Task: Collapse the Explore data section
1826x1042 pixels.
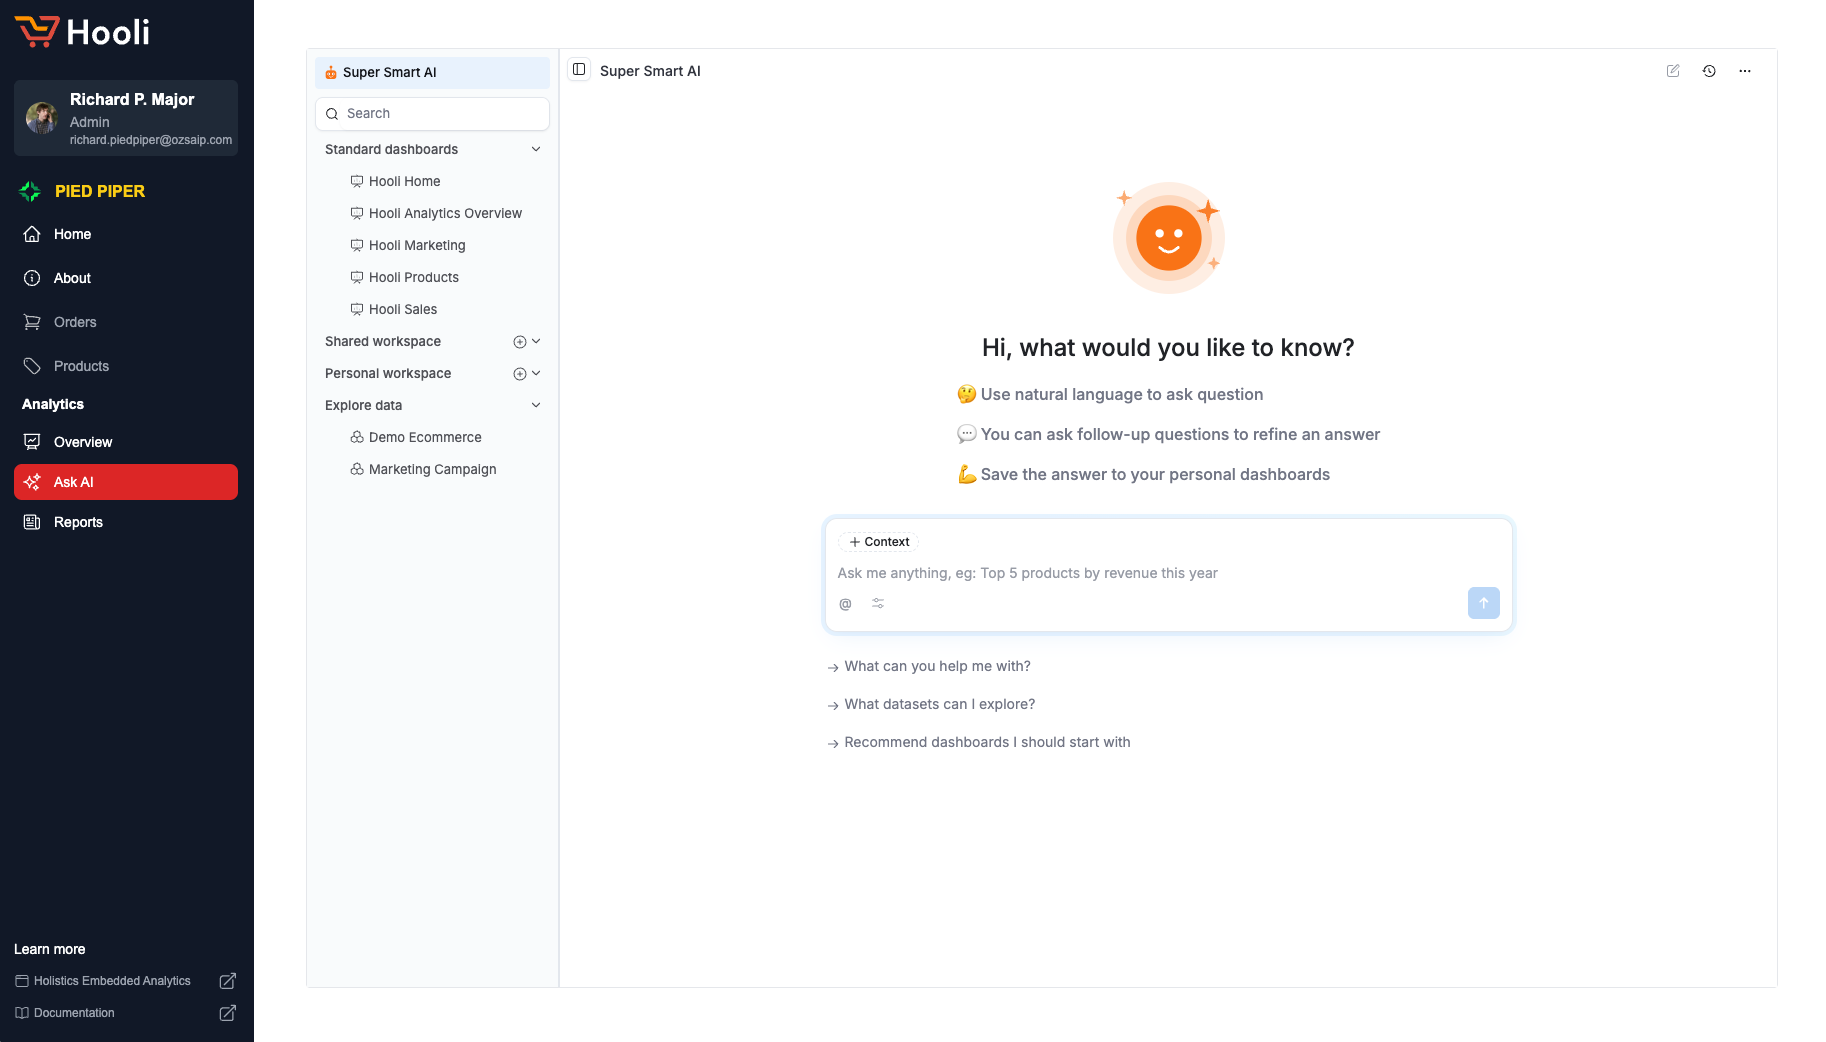Action: 536,405
